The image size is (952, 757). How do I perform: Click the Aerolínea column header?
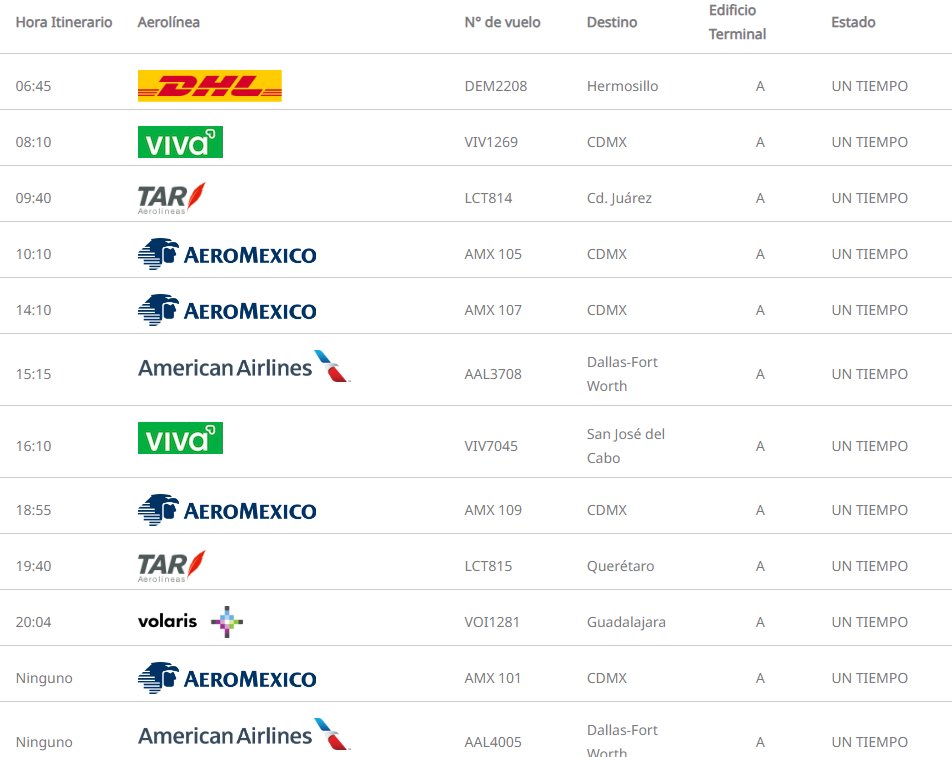point(168,22)
